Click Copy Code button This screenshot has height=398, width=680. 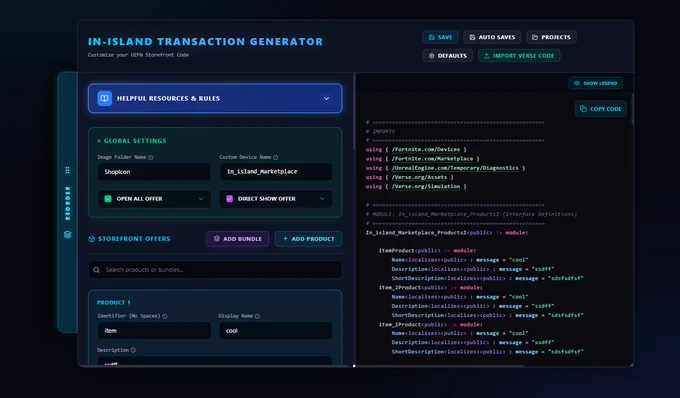[x=601, y=109]
